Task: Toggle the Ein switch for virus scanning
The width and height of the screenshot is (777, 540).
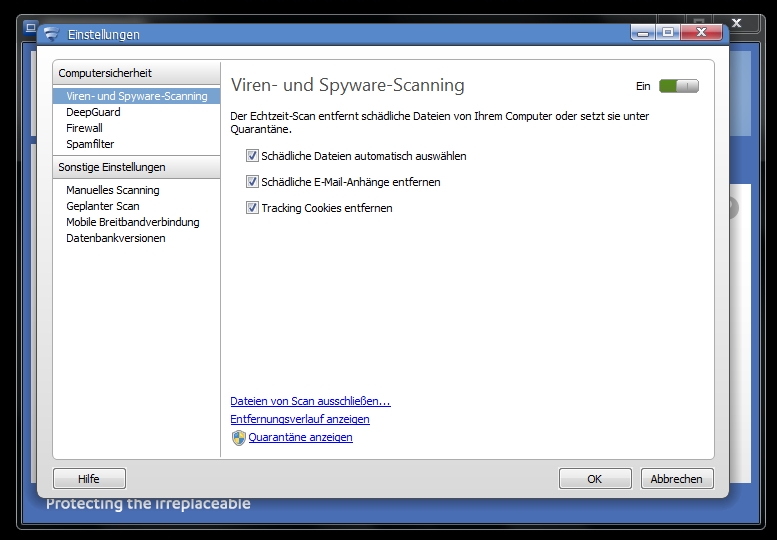Action: tap(678, 86)
